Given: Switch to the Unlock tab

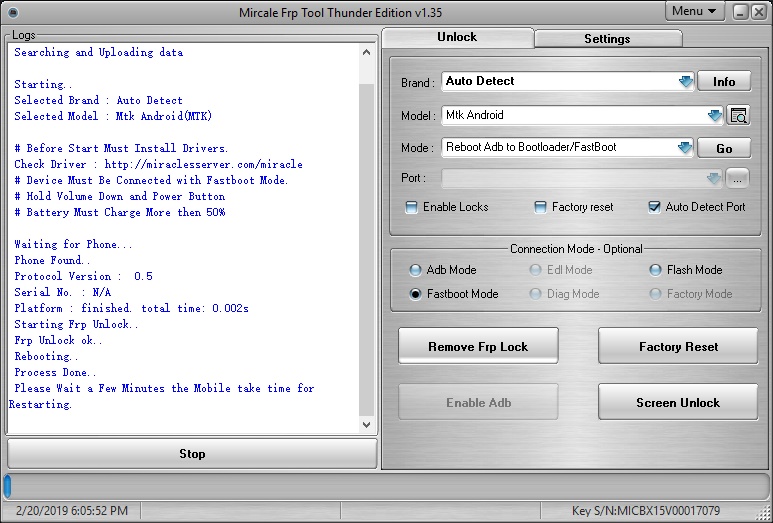Looking at the screenshot, I should point(457,37).
